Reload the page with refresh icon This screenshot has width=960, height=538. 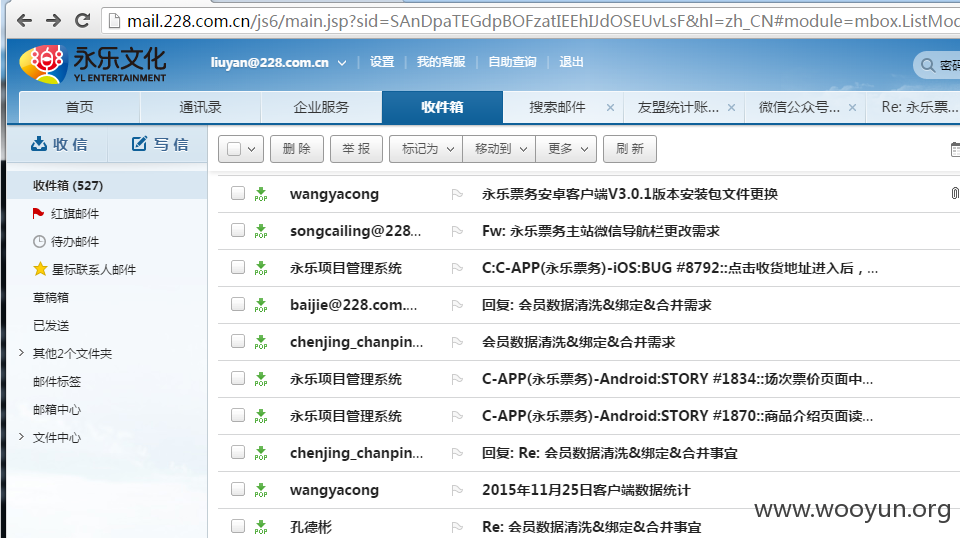pos(82,21)
